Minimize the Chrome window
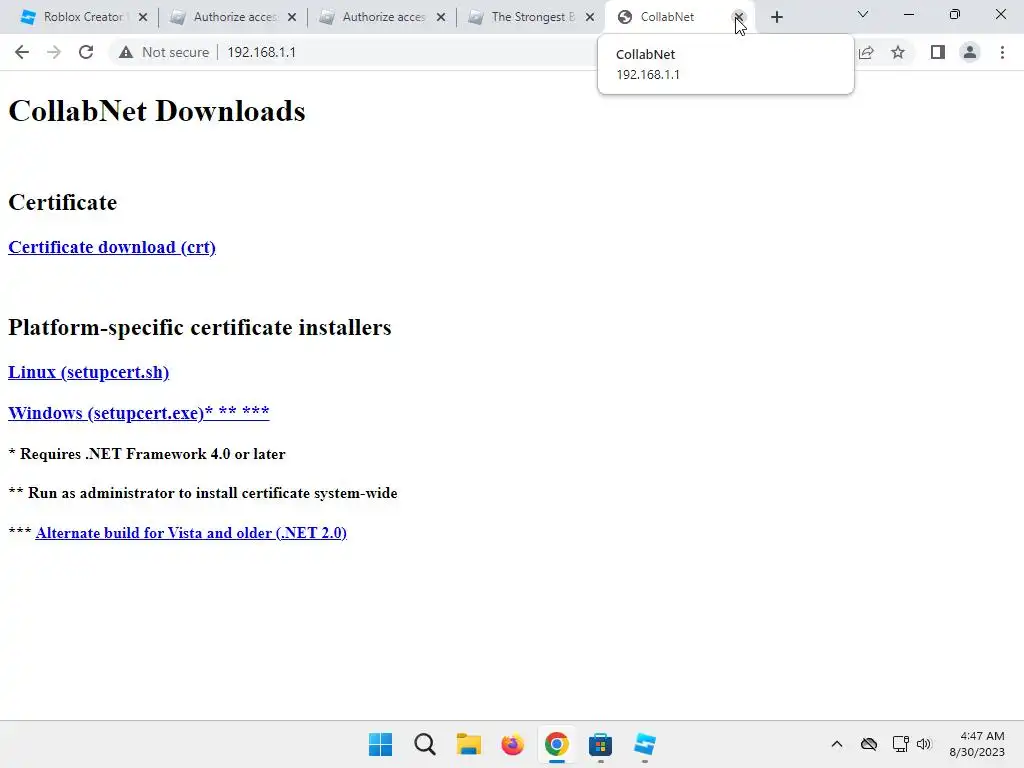The width and height of the screenshot is (1024, 768). [908, 14]
